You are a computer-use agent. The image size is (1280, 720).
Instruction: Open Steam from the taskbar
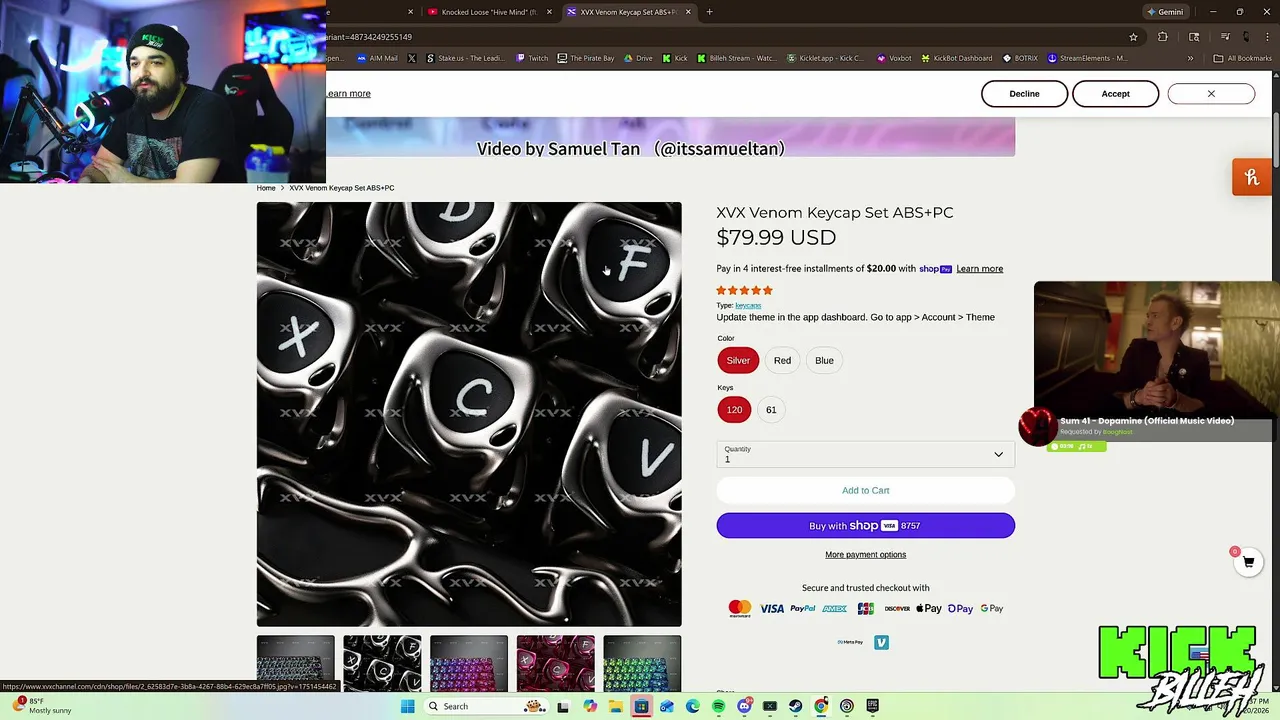point(796,706)
